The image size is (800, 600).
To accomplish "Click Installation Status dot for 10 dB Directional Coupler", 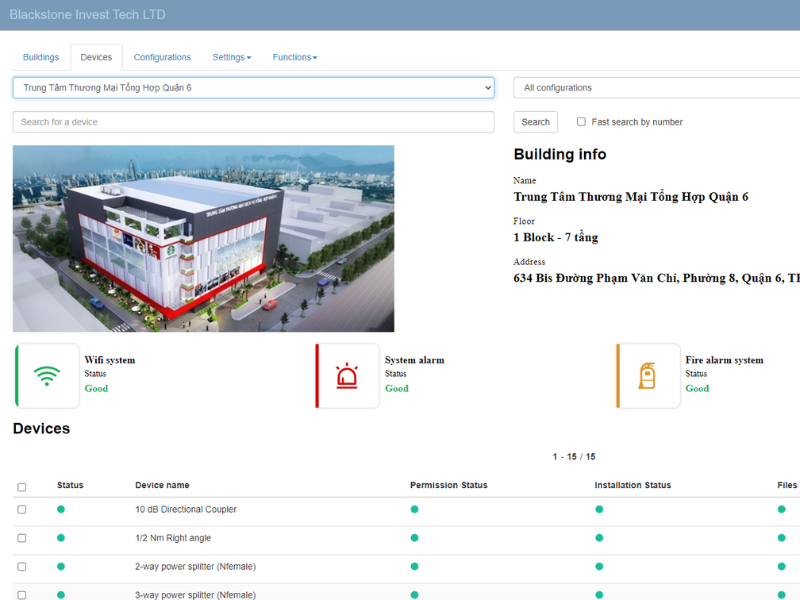I will tap(599, 509).
